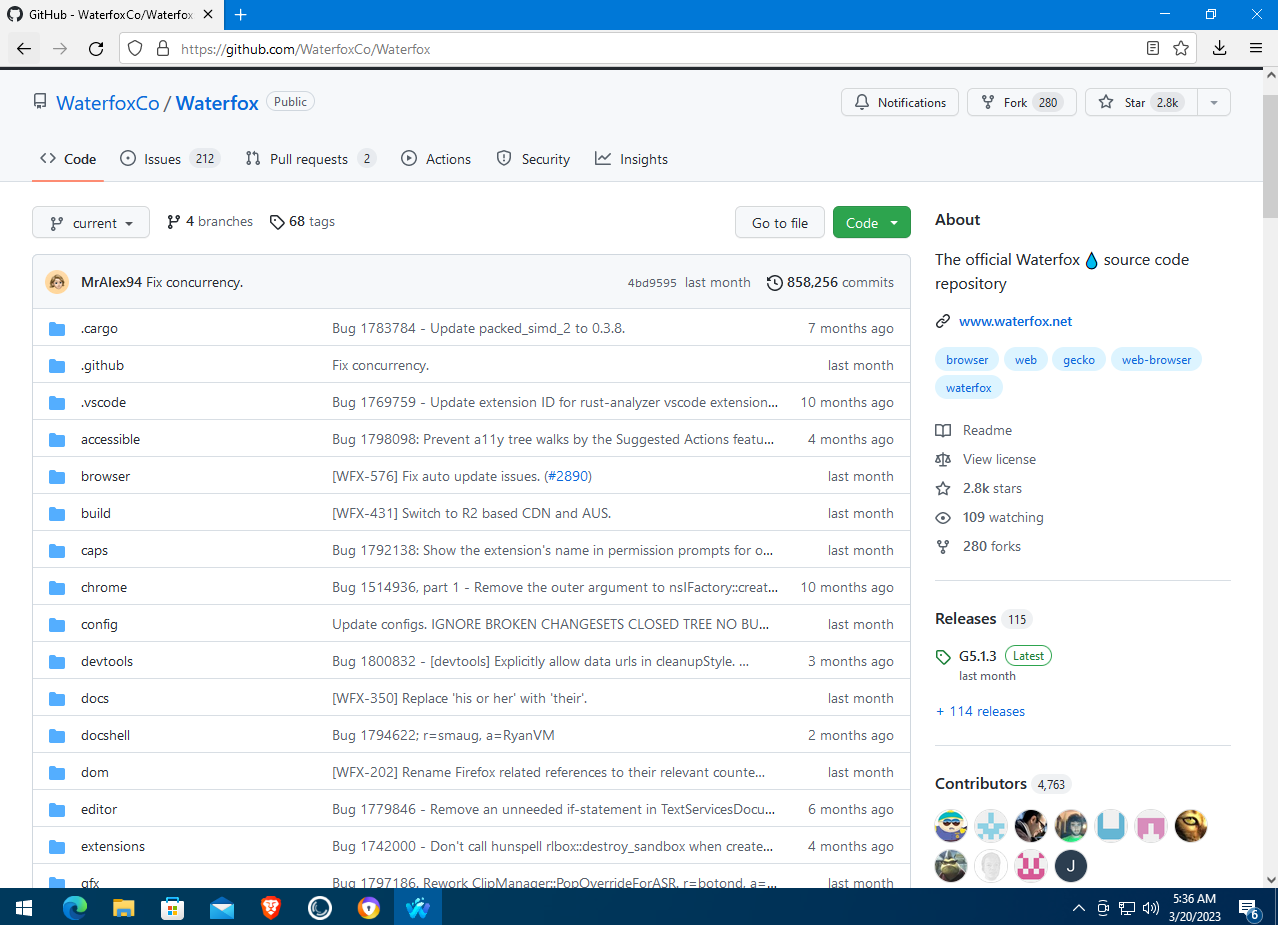Expand the Star lists dropdown arrow
The height and width of the screenshot is (925, 1278).
(x=1214, y=102)
